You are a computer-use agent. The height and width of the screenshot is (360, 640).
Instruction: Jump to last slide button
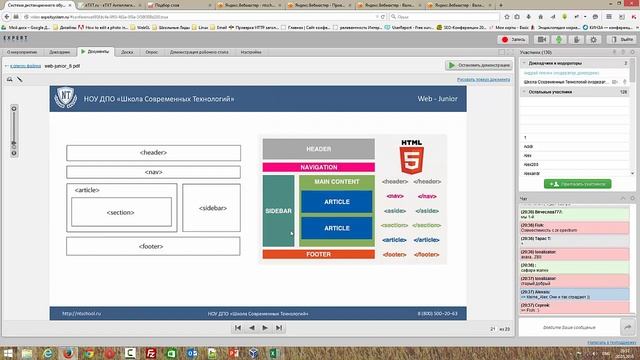coord(279,328)
